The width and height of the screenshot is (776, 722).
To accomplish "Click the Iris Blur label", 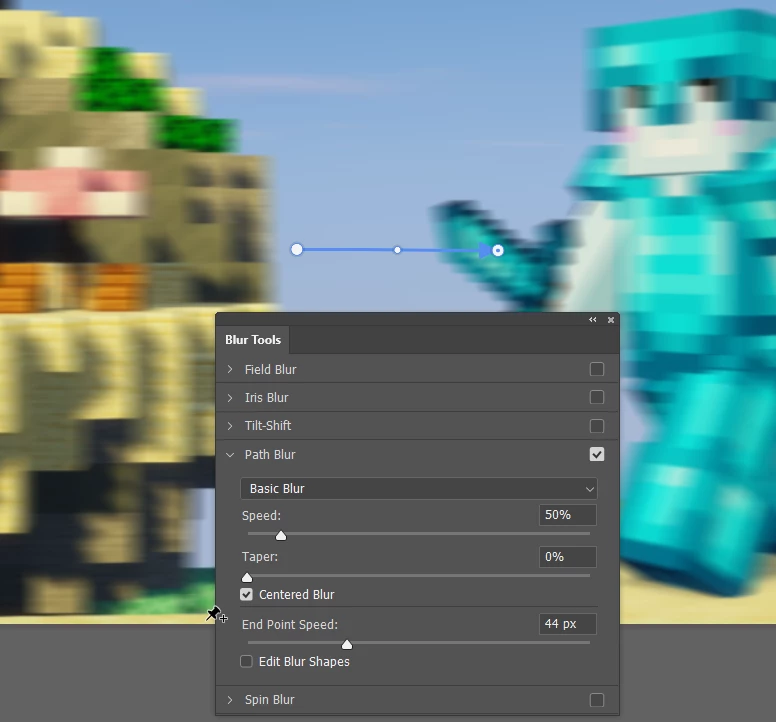I will (266, 398).
